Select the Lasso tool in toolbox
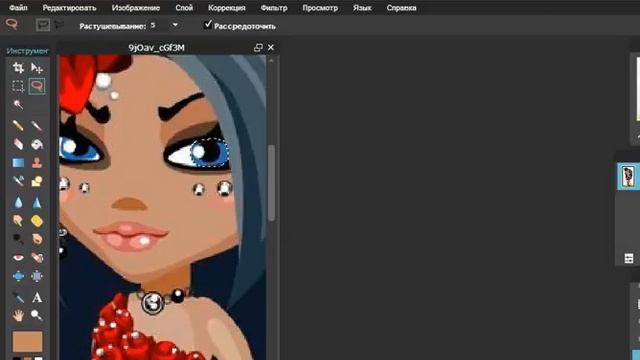The height and width of the screenshot is (360, 640). click(37, 86)
